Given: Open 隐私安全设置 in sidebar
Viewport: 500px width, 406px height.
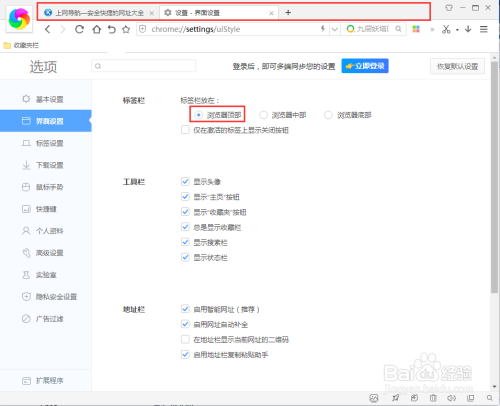Looking at the screenshot, I should pos(46,297).
